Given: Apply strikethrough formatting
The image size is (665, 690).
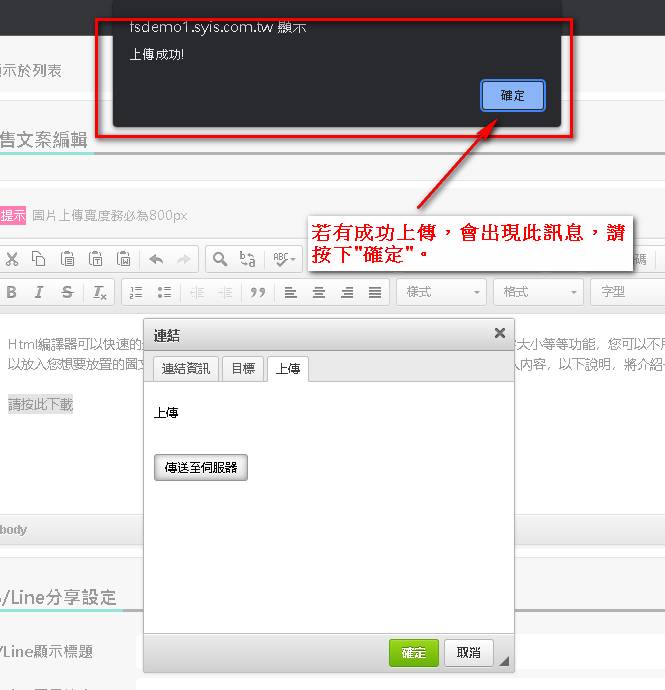Looking at the screenshot, I should (67, 292).
